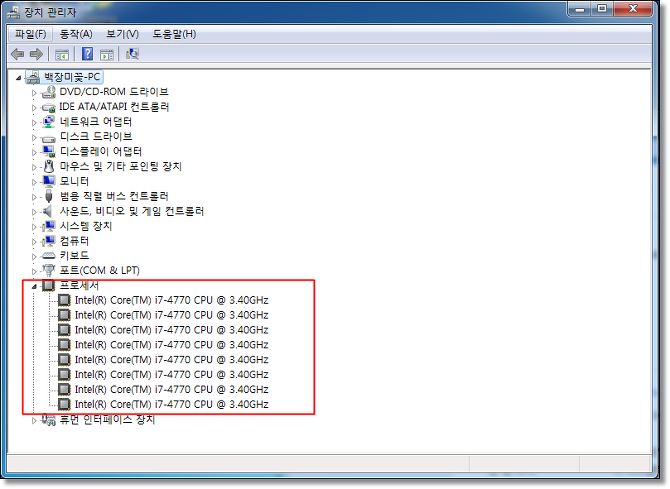Select the 마우스 및 기타 포인팅 장치 icon

pos(49,166)
